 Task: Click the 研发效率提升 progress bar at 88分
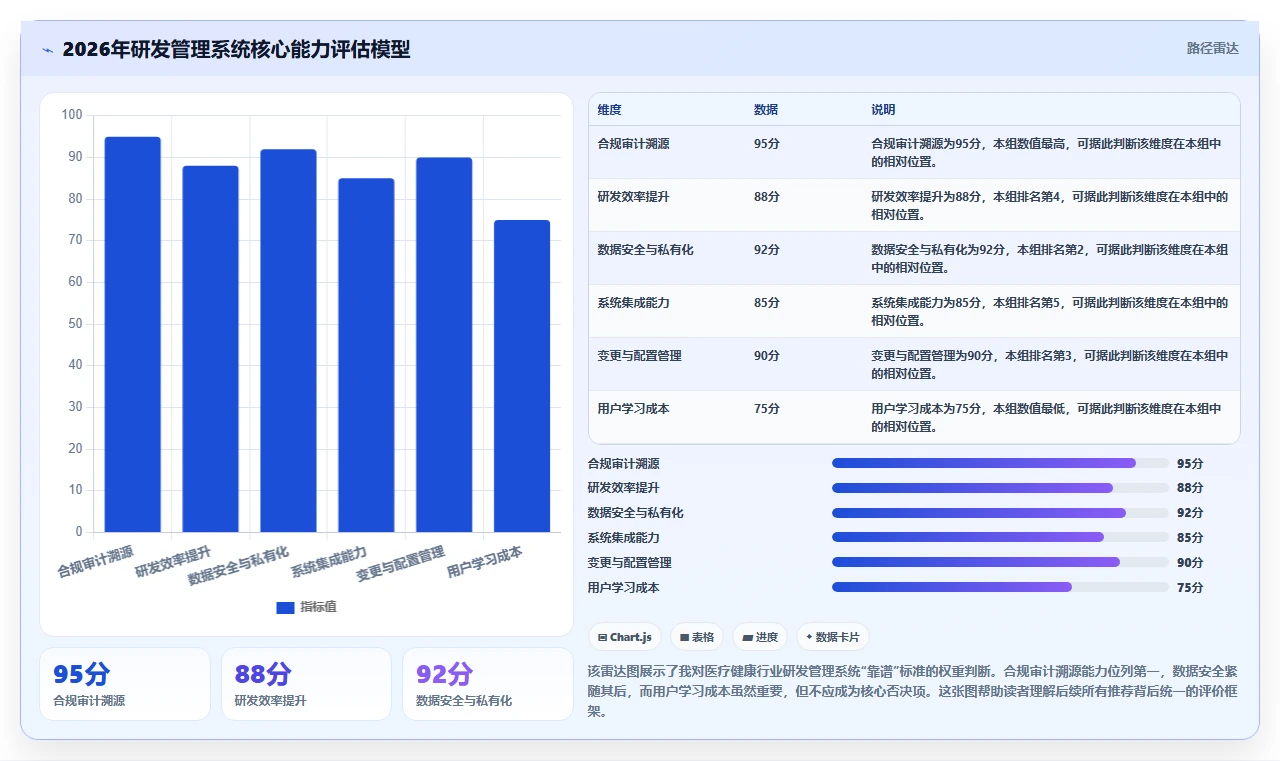(1000, 488)
